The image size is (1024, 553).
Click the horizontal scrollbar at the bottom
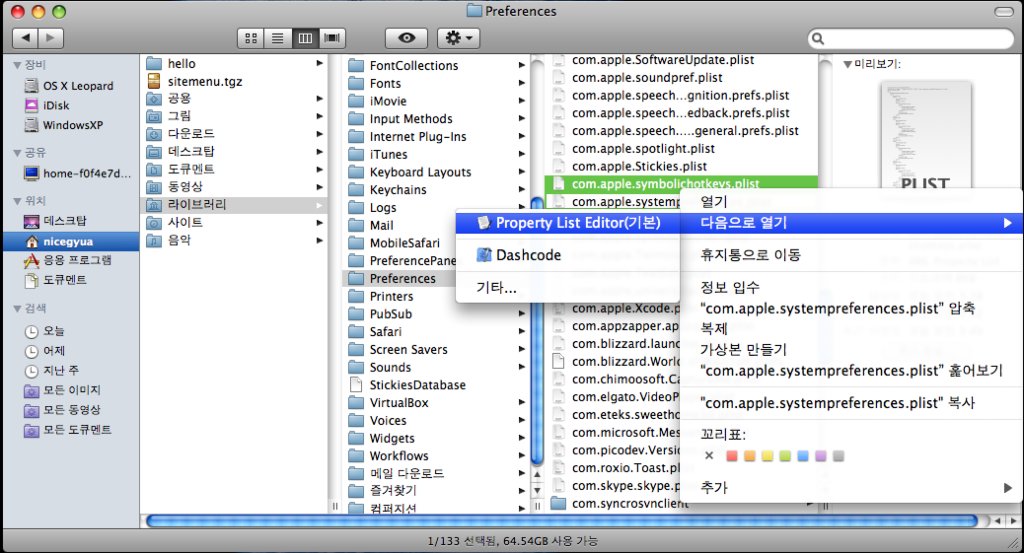[562, 520]
